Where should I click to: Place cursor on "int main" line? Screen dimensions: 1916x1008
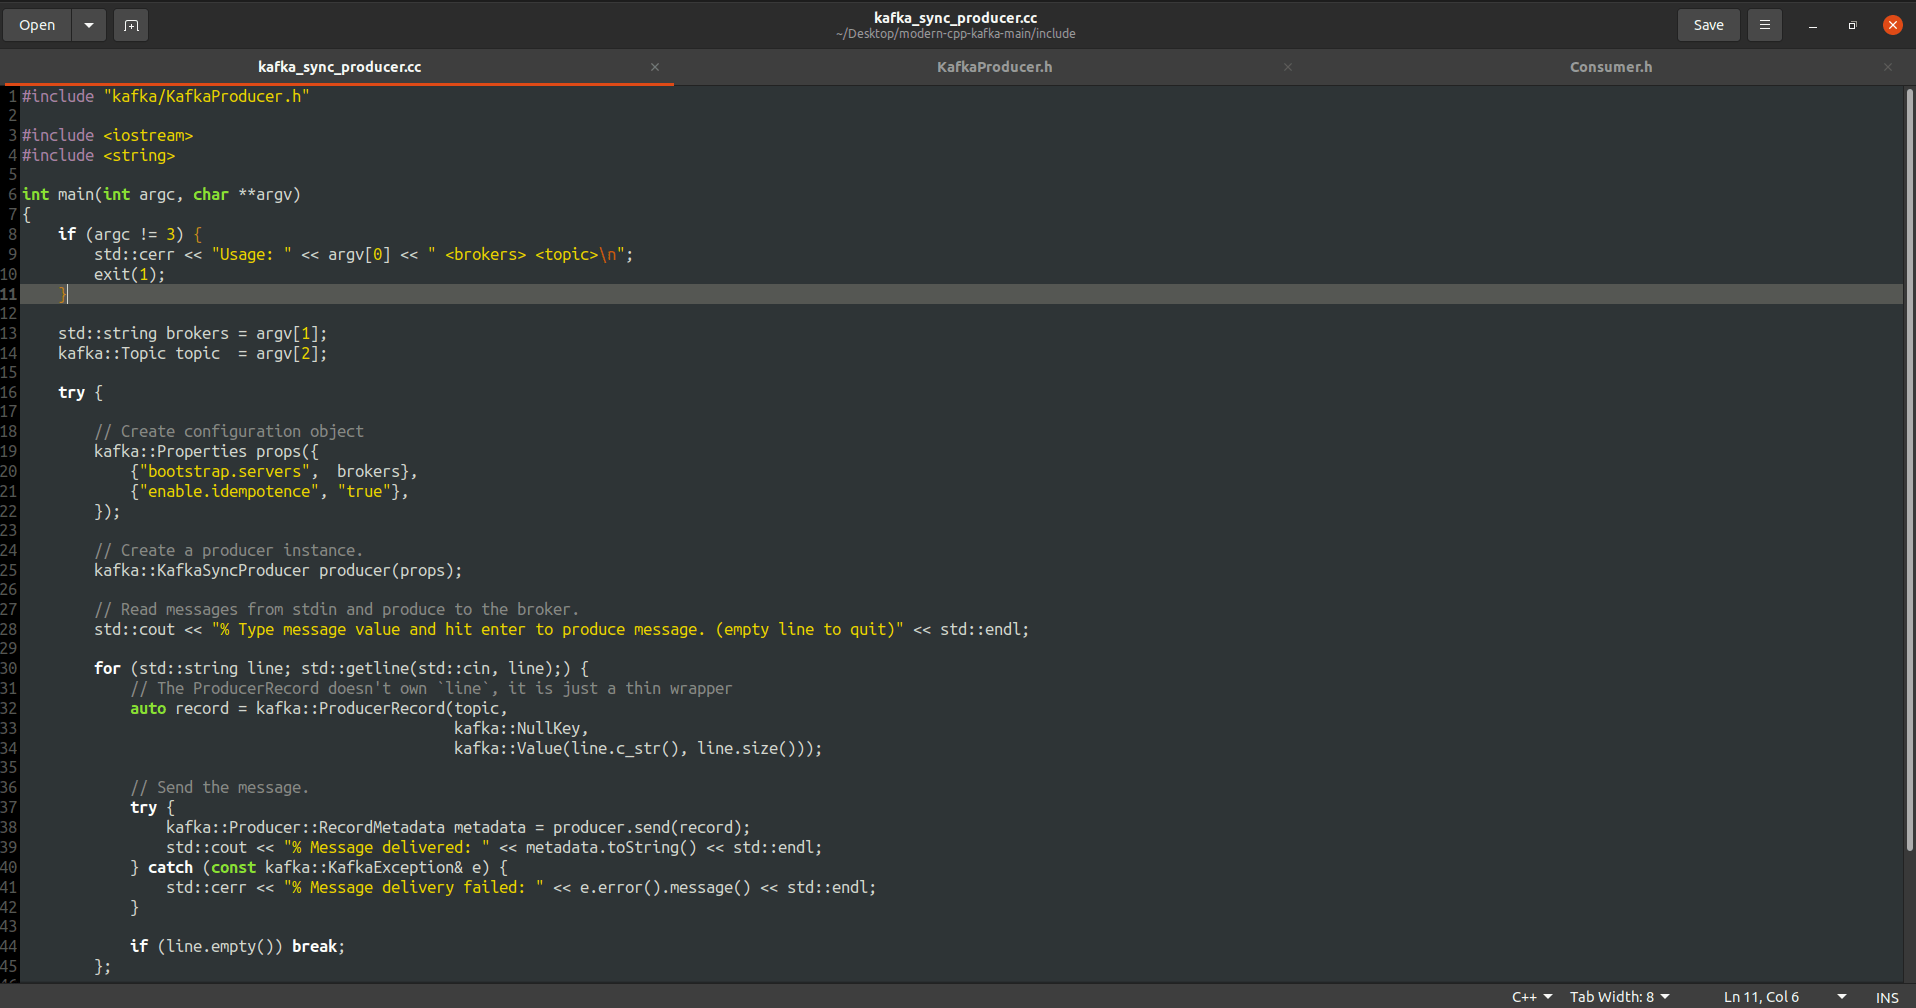click(x=161, y=194)
